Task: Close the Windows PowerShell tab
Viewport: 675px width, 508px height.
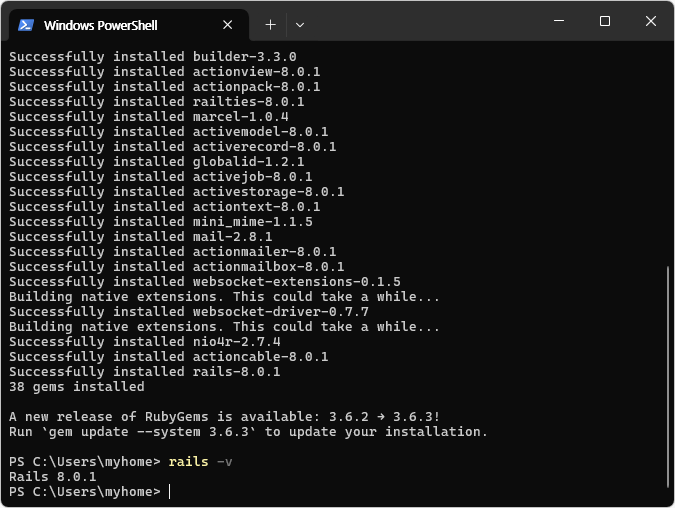Action: pyautogui.click(x=229, y=25)
